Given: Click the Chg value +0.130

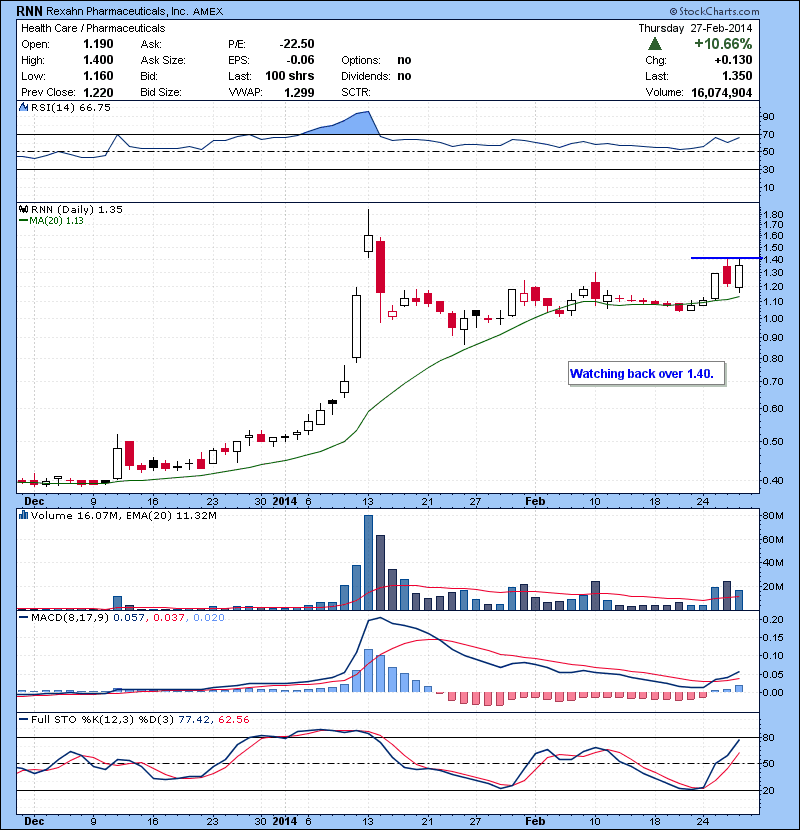Looking at the screenshot, I should [x=733, y=60].
